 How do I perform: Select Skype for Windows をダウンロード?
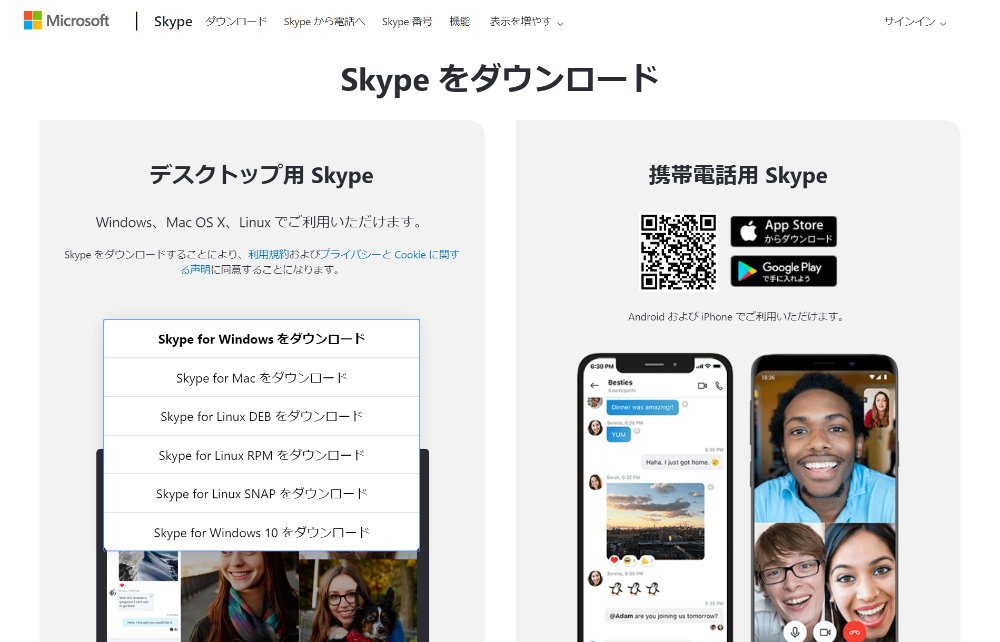click(261, 339)
